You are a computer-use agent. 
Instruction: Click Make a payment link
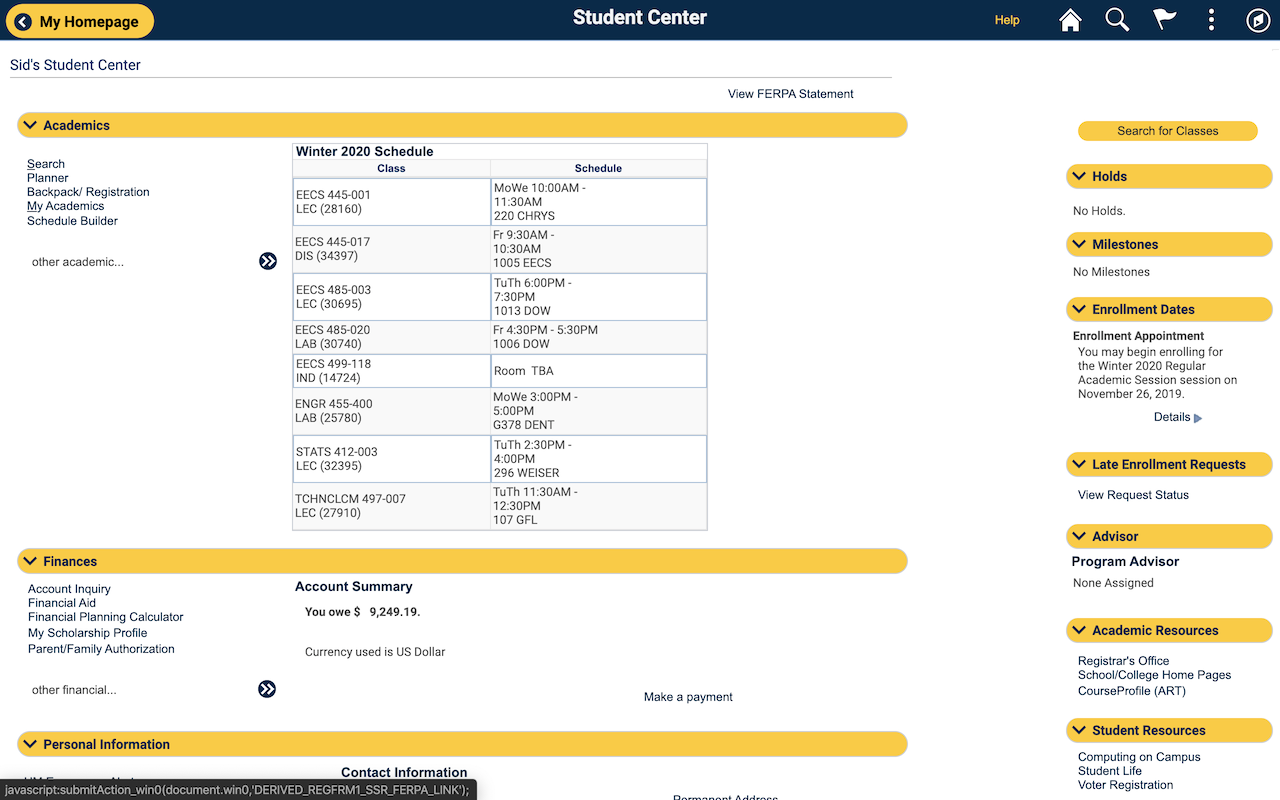pos(688,697)
